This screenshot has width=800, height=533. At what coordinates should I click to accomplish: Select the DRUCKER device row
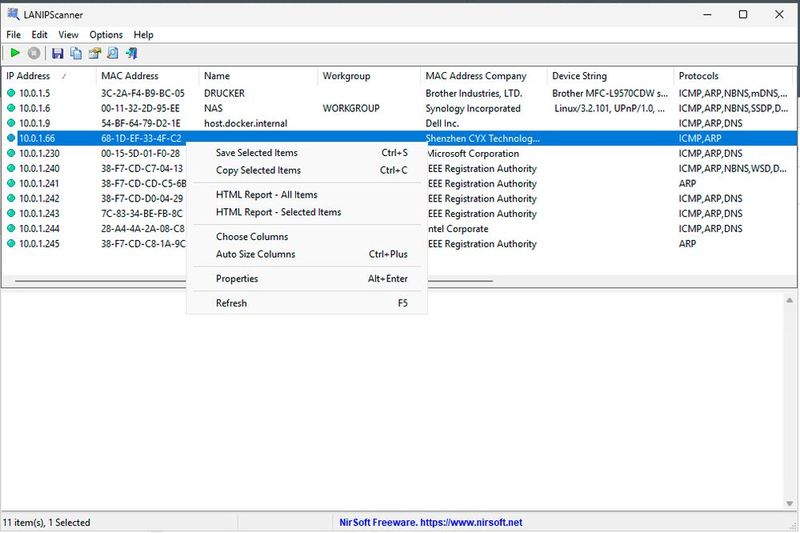click(x=224, y=94)
